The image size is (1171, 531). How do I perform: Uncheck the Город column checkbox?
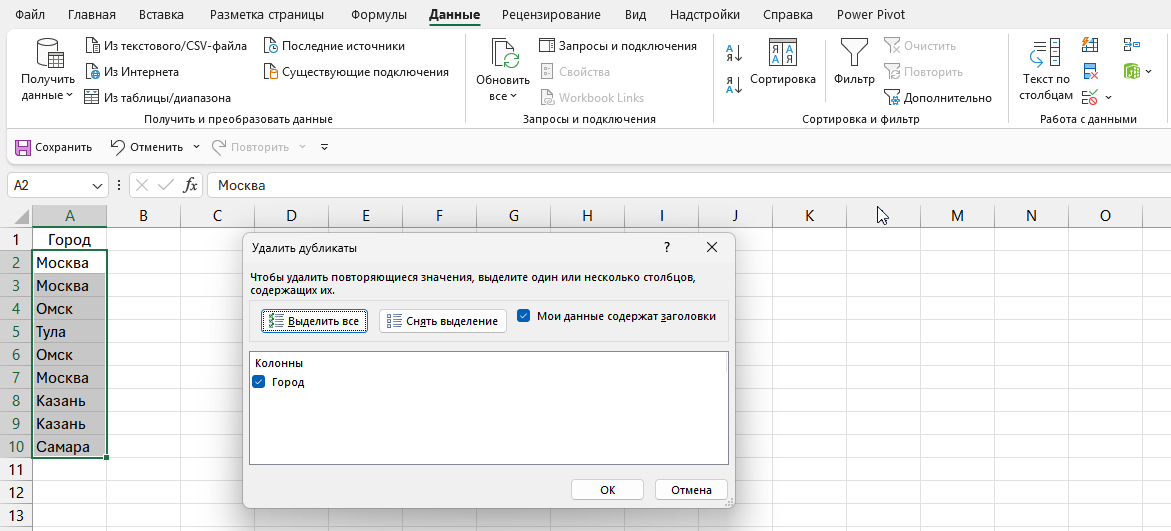pos(260,382)
